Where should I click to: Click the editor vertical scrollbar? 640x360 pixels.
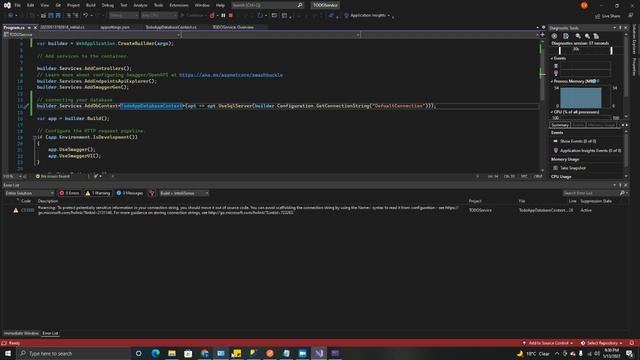click(x=542, y=105)
